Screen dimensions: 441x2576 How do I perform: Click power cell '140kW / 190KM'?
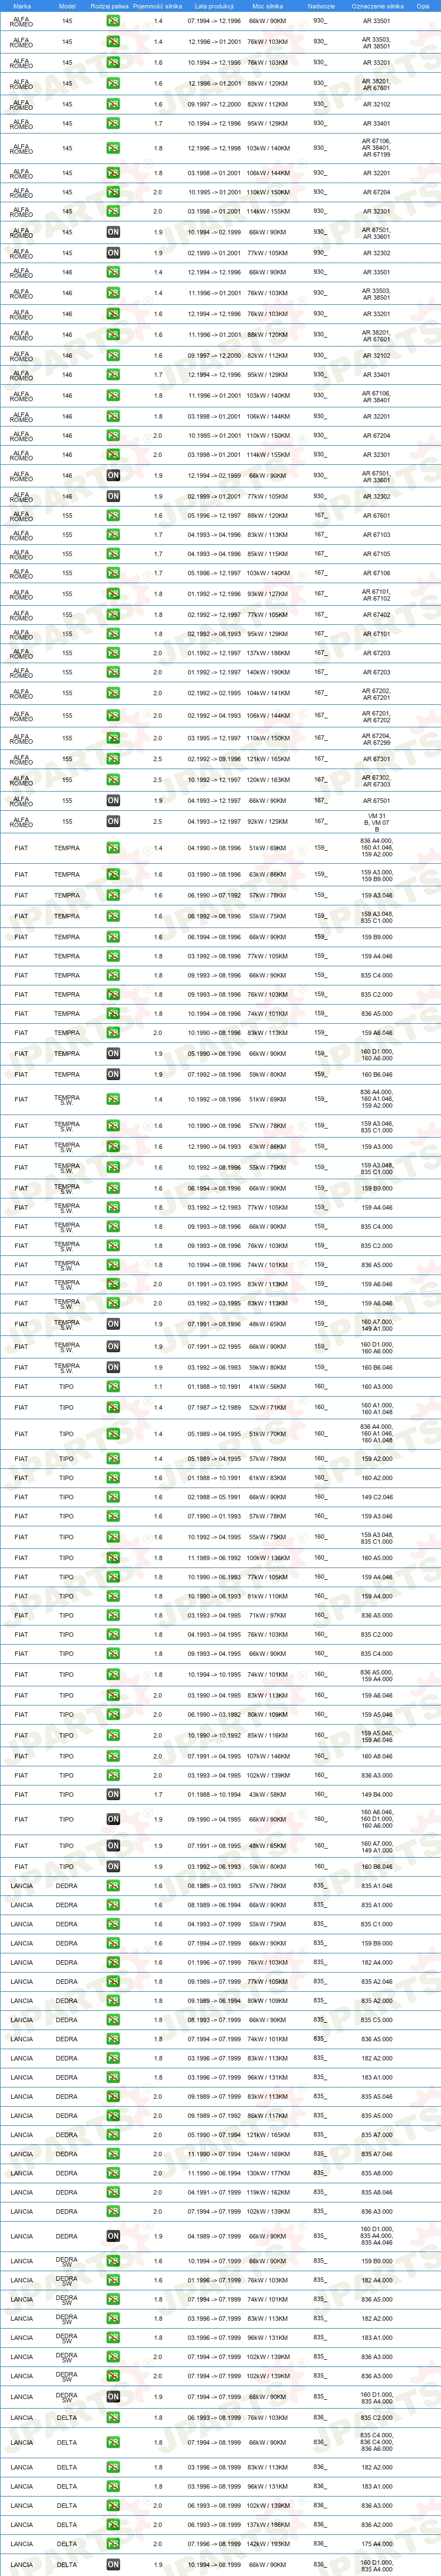(x=267, y=673)
